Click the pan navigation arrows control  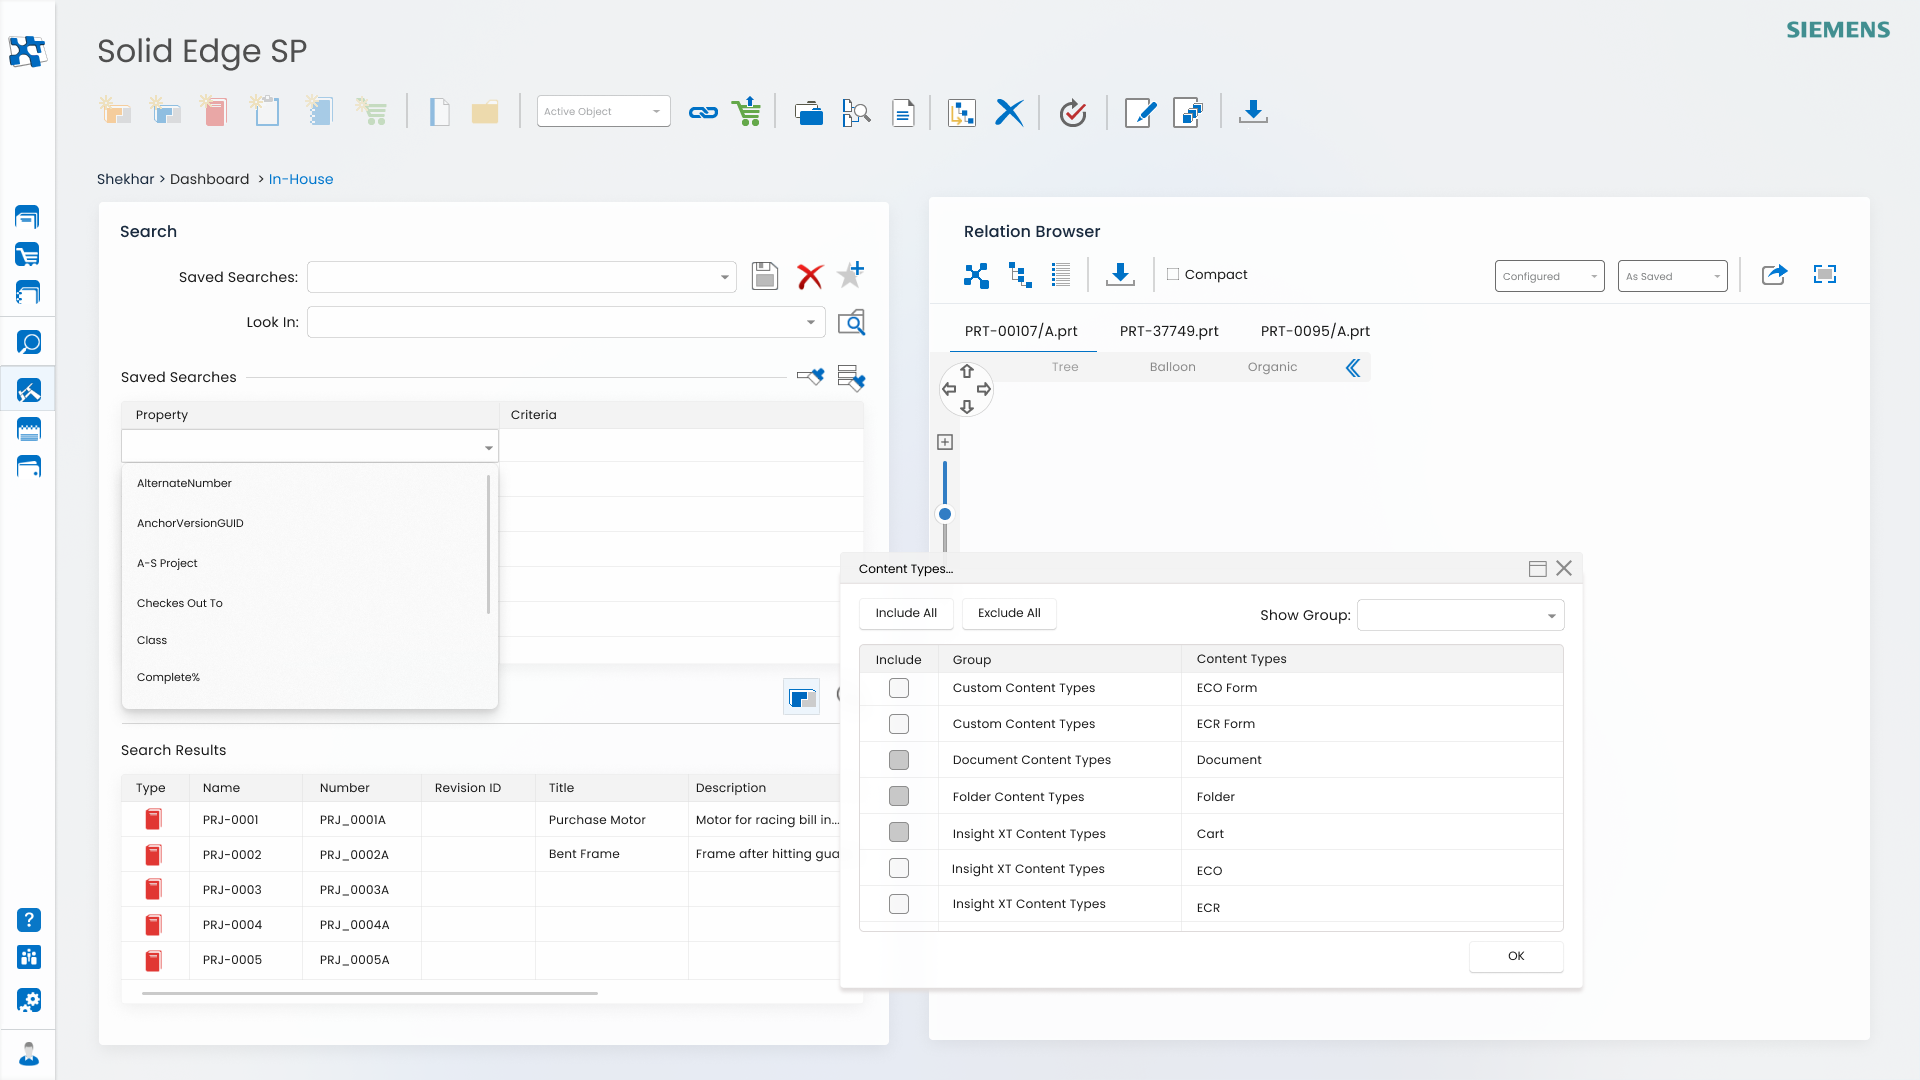966,389
